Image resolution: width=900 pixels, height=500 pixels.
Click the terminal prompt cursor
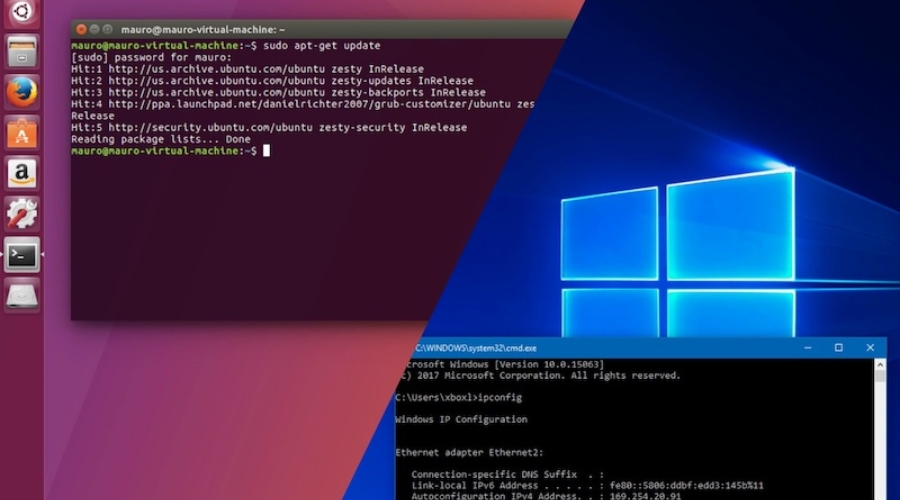click(266, 151)
